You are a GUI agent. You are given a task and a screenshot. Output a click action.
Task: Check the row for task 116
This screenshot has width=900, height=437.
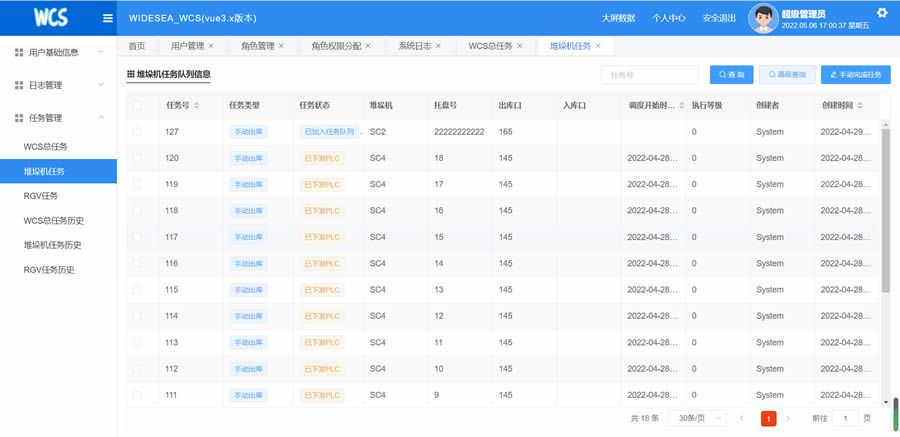[x=137, y=264]
